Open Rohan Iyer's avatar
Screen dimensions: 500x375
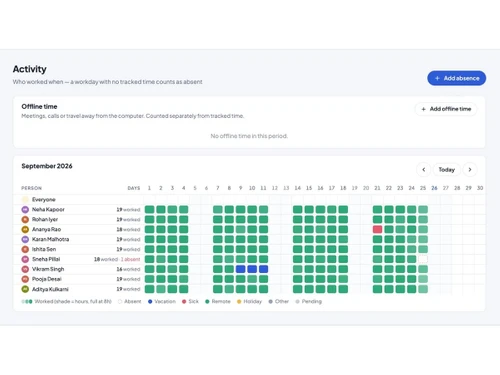[x=25, y=219]
